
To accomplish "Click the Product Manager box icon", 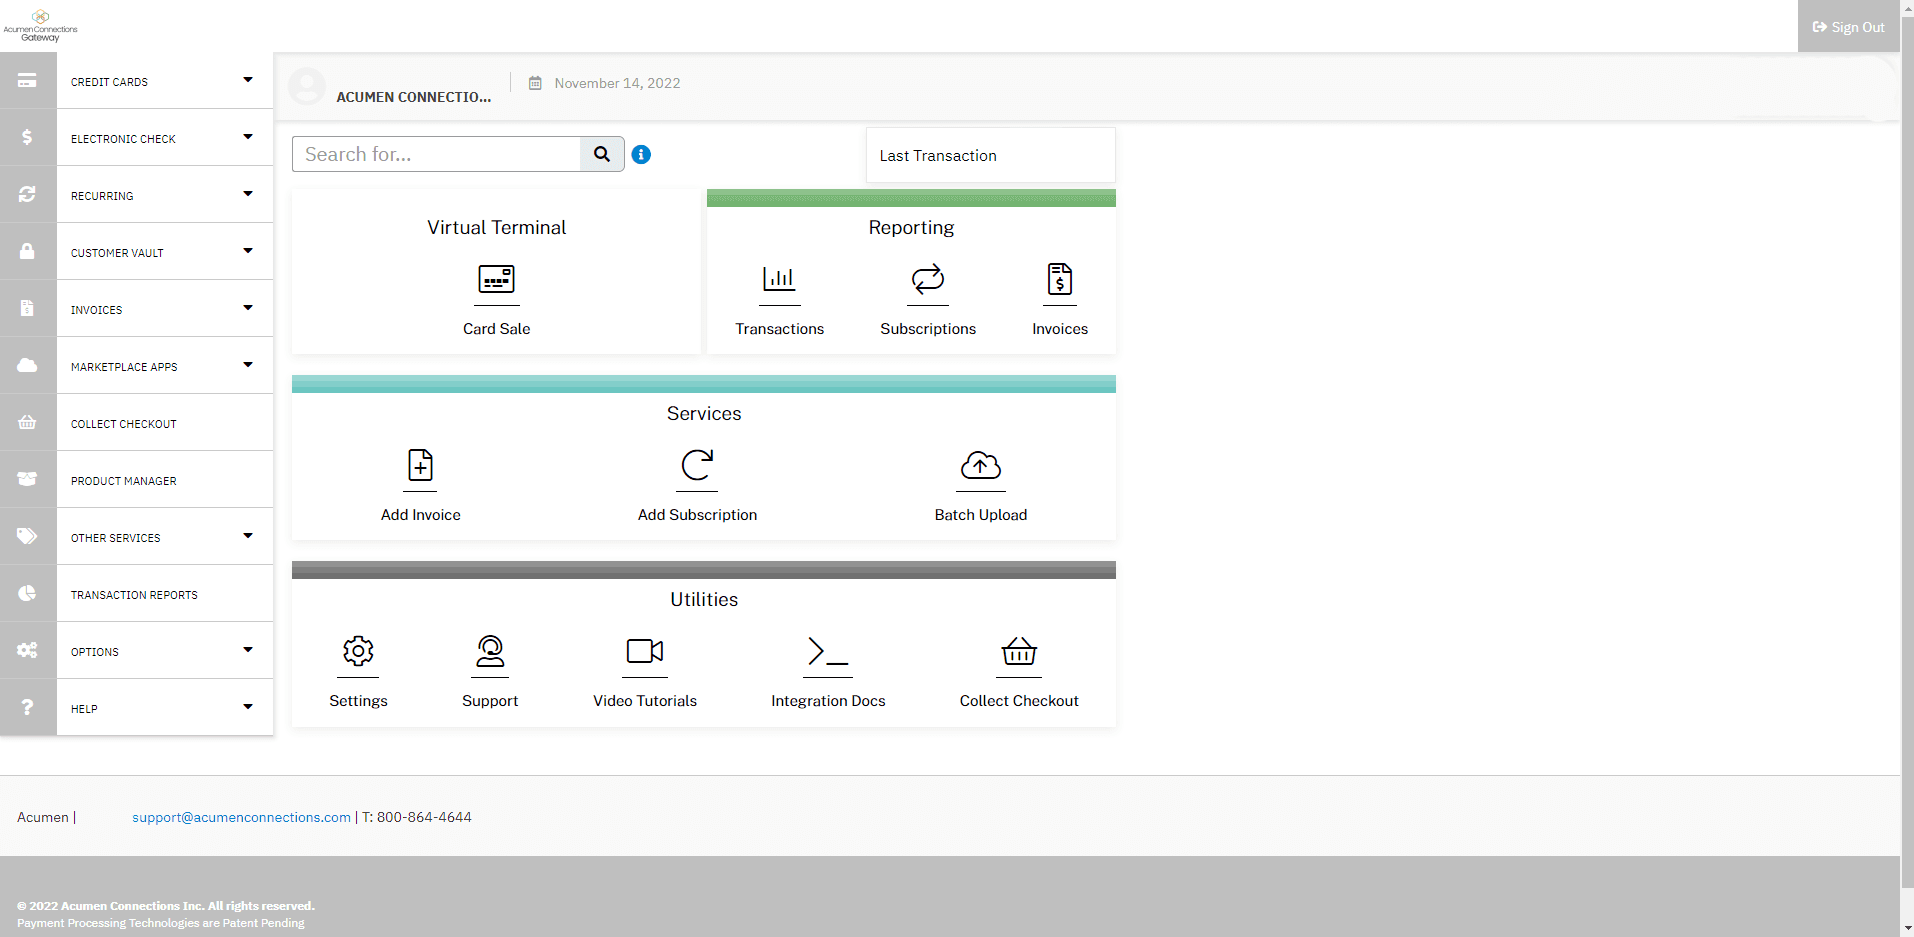I will point(27,479).
